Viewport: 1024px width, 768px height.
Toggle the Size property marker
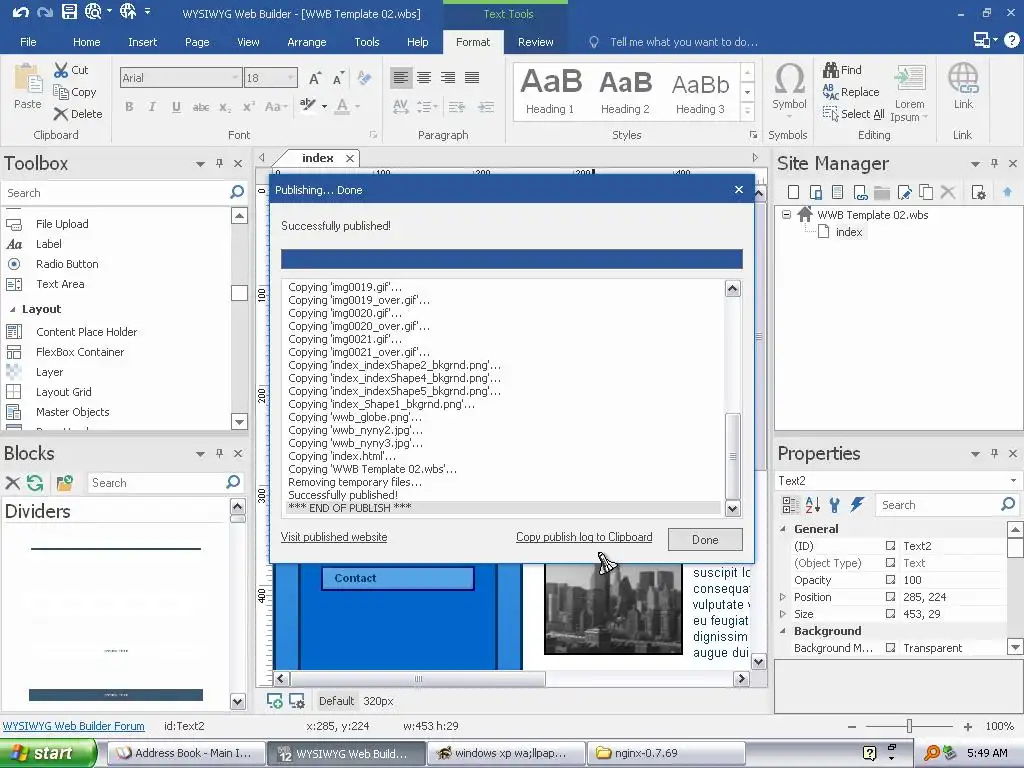pyautogui.click(x=890, y=613)
